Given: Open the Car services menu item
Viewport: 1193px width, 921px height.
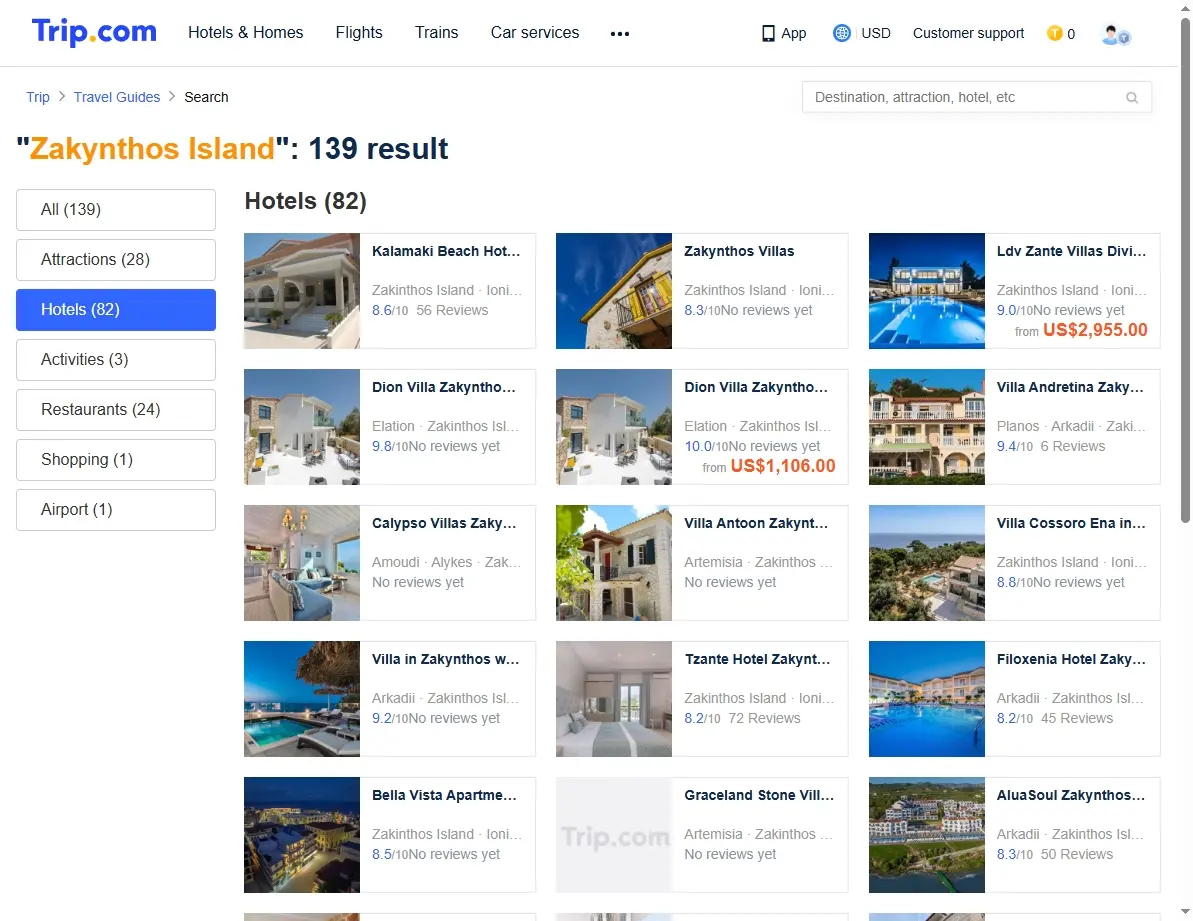Looking at the screenshot, I should click(535, 33).
